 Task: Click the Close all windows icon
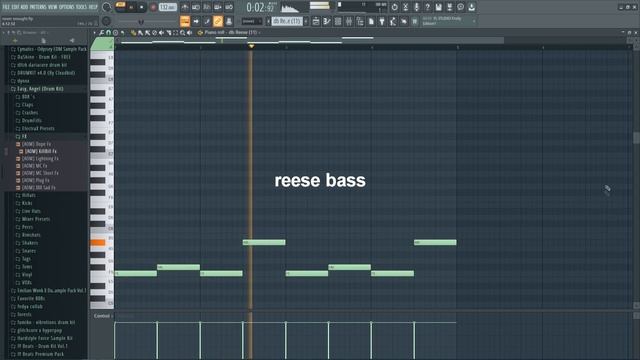pos(404,21)
